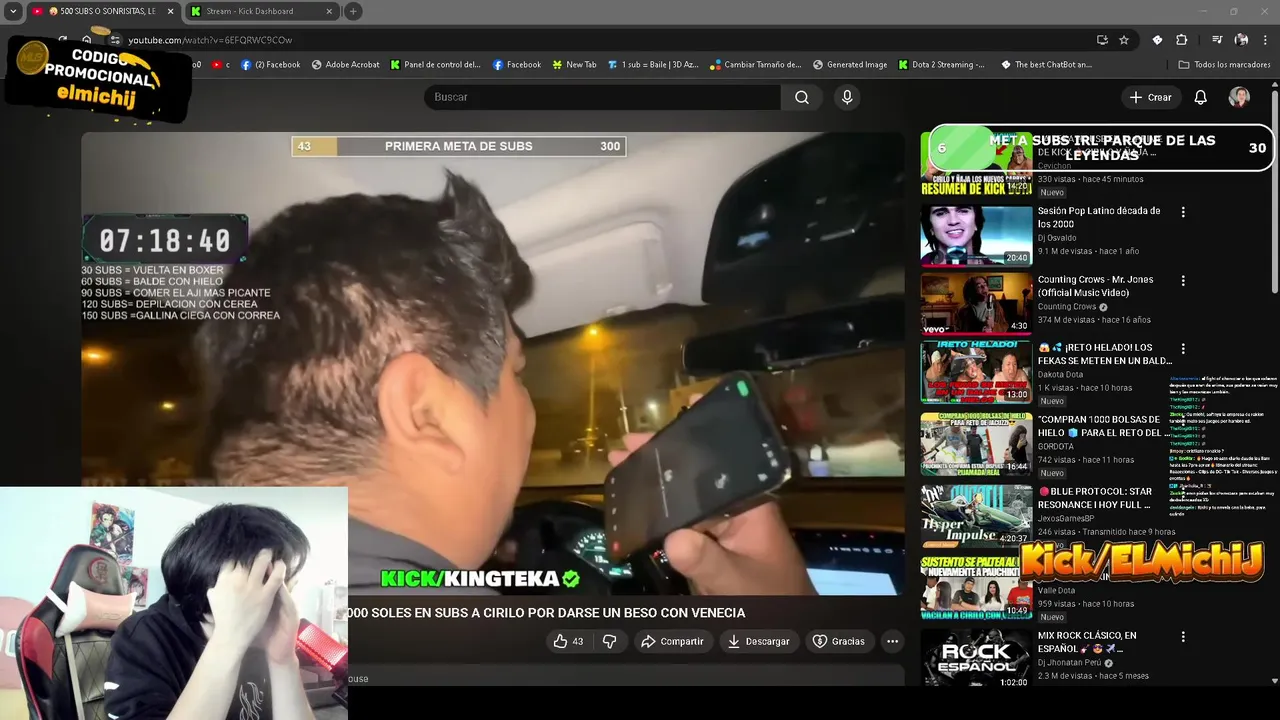Click the 'MIX ROCK CLÁSICO, EN ESPAÑOL' title
The width and height of the screenshot is (1280, 720).
(x=1087, y=642)
